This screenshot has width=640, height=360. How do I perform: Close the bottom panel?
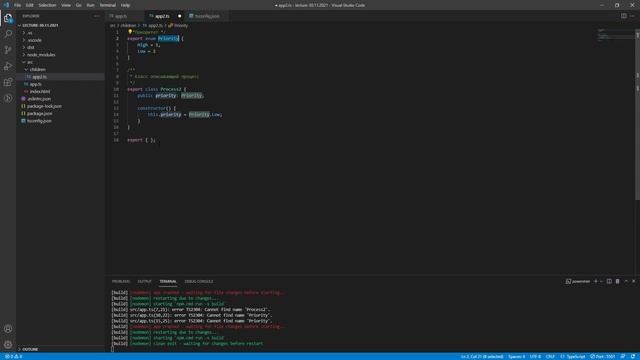633,281
